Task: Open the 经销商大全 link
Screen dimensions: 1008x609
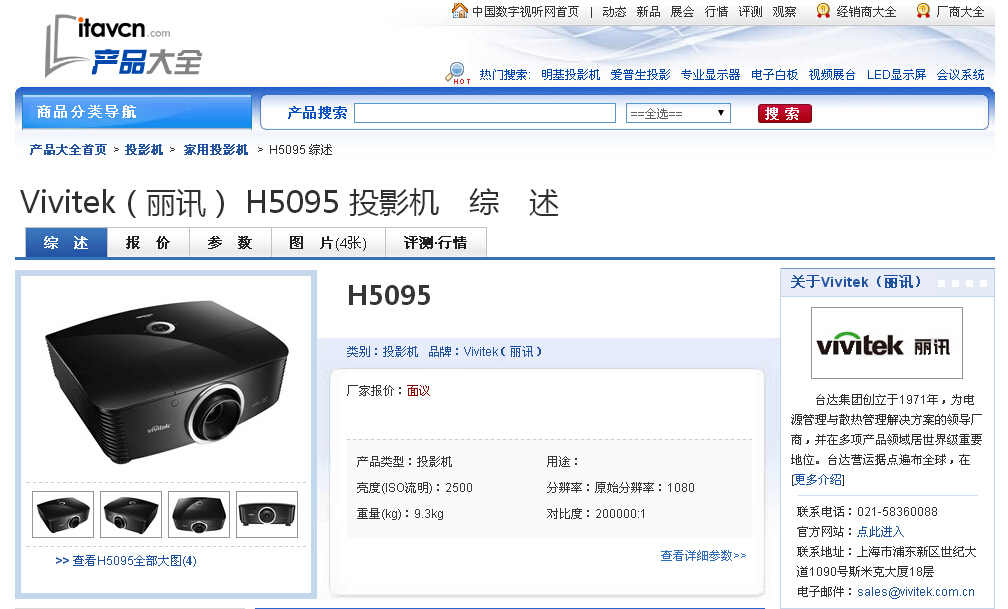Action: coord(866,12)
